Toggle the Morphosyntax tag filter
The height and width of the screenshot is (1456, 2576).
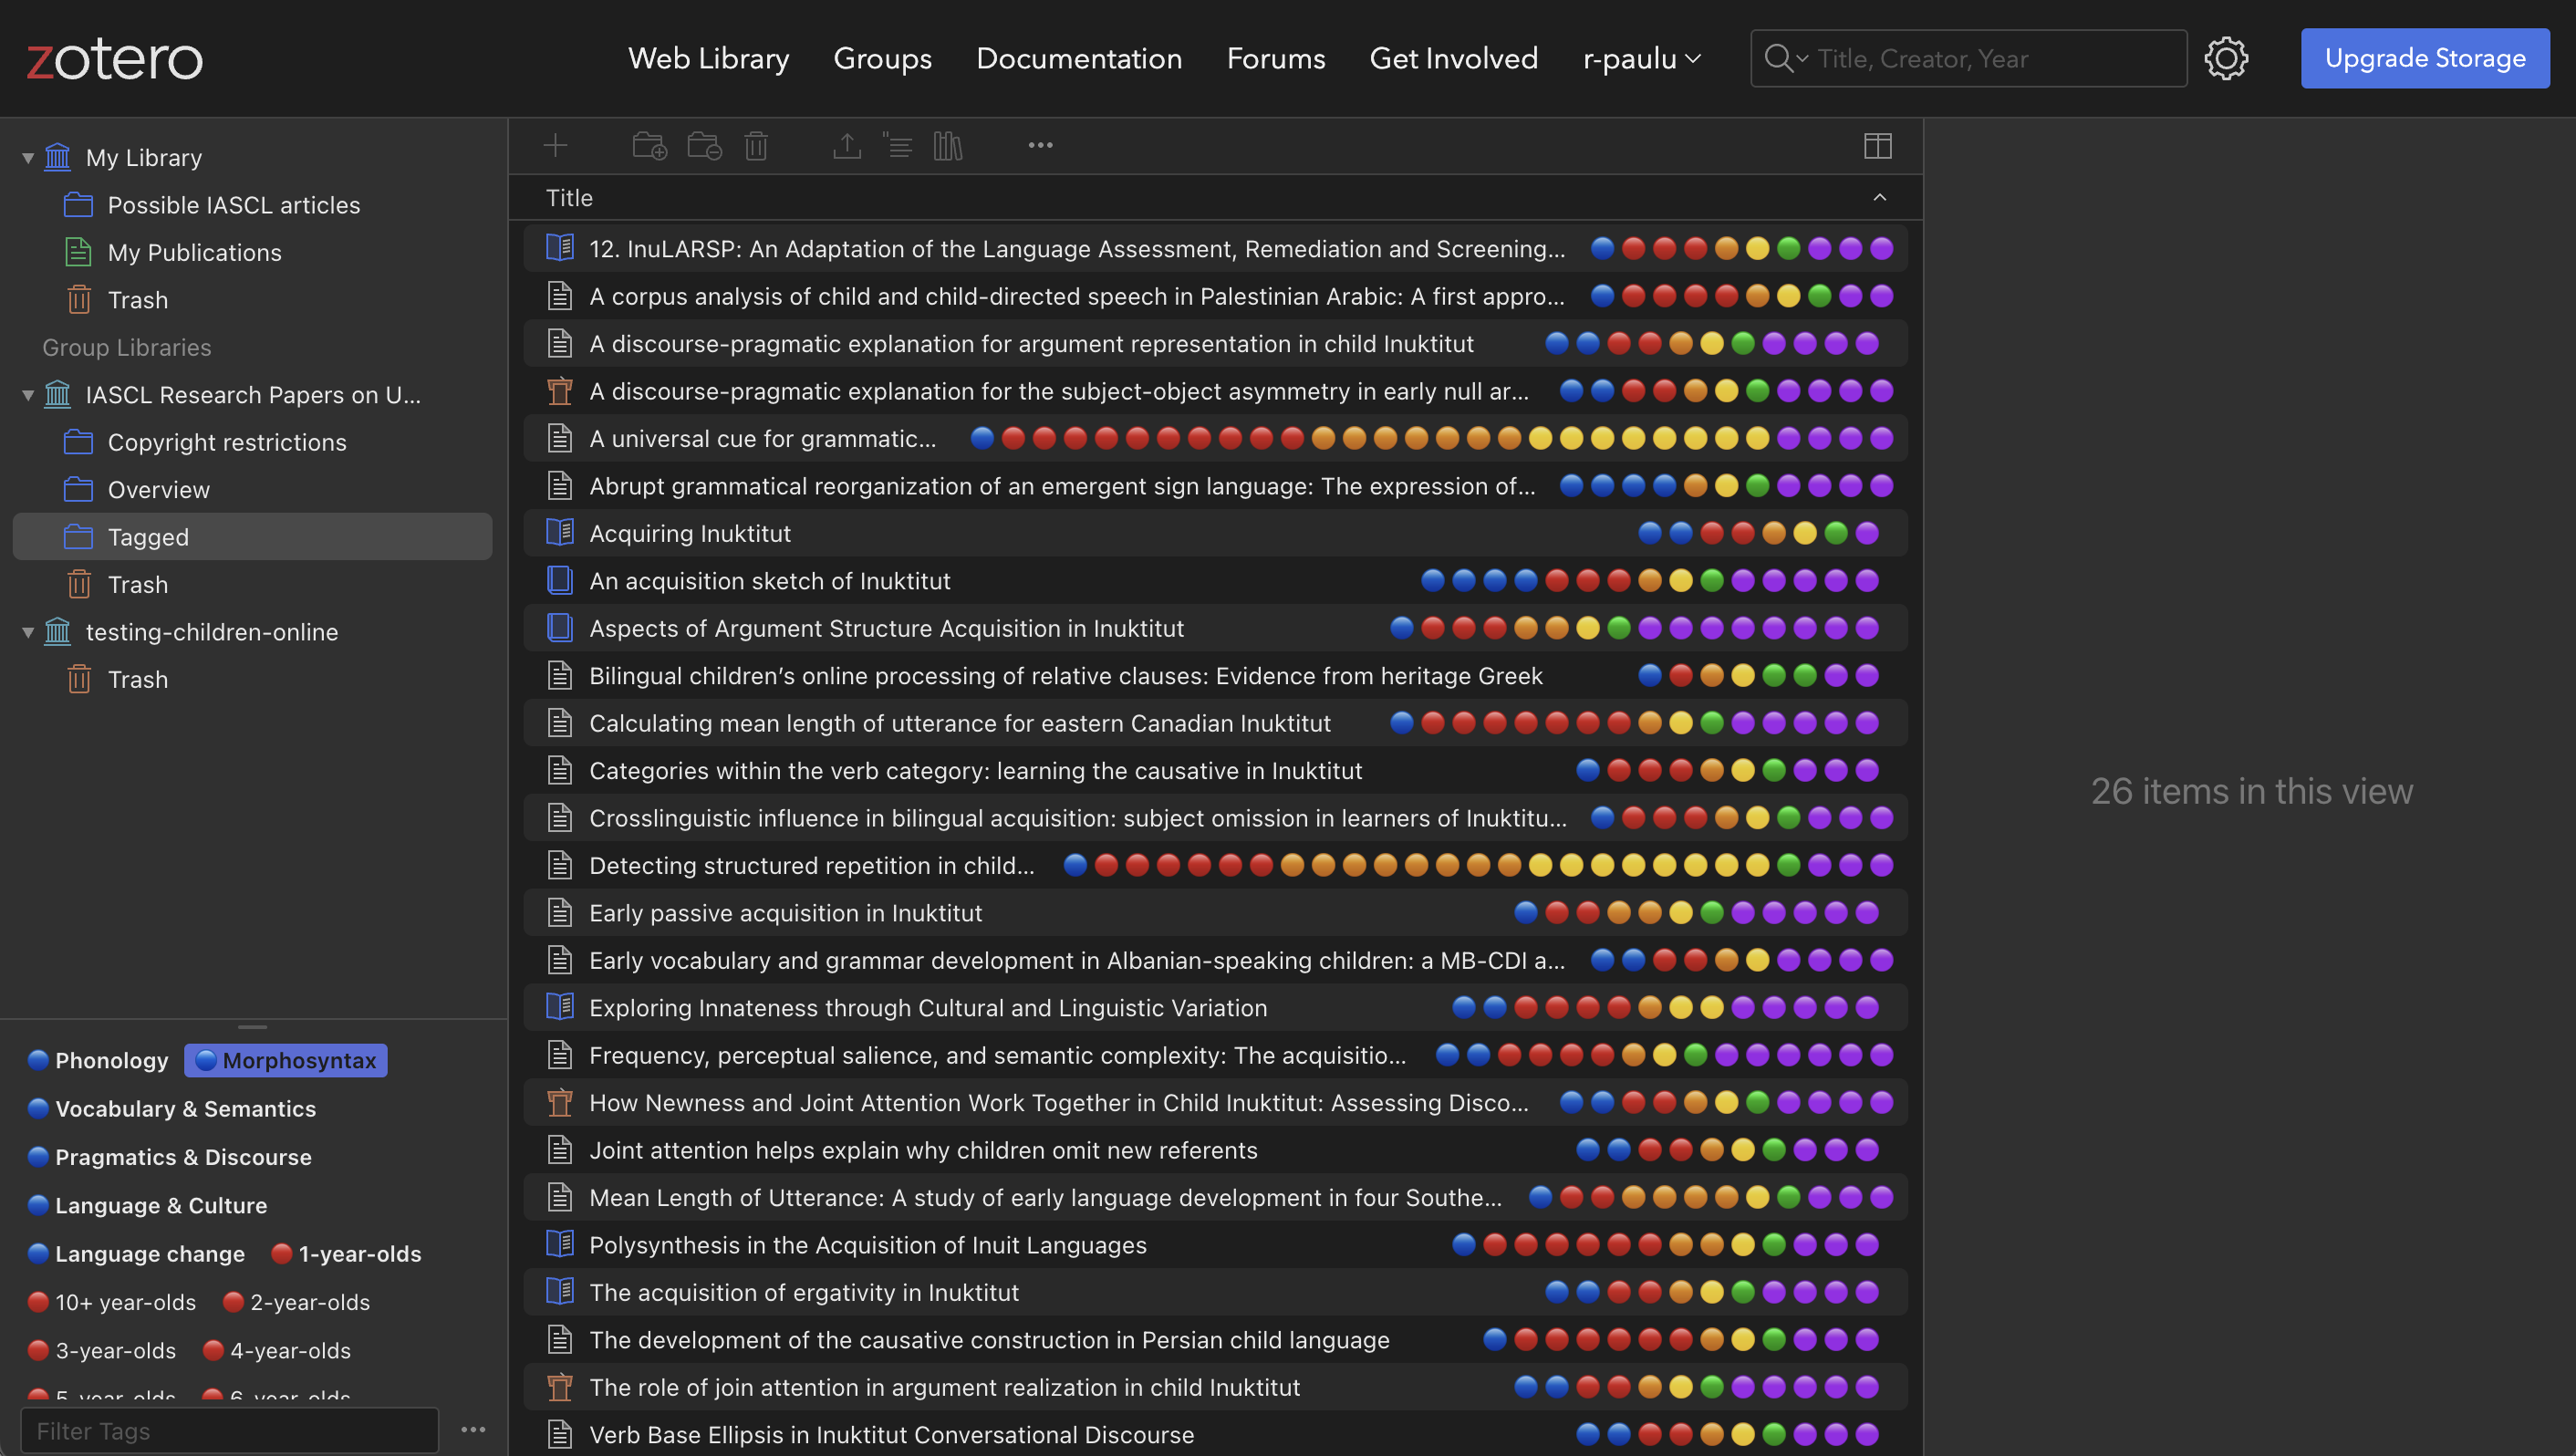tap(286, 1060)
